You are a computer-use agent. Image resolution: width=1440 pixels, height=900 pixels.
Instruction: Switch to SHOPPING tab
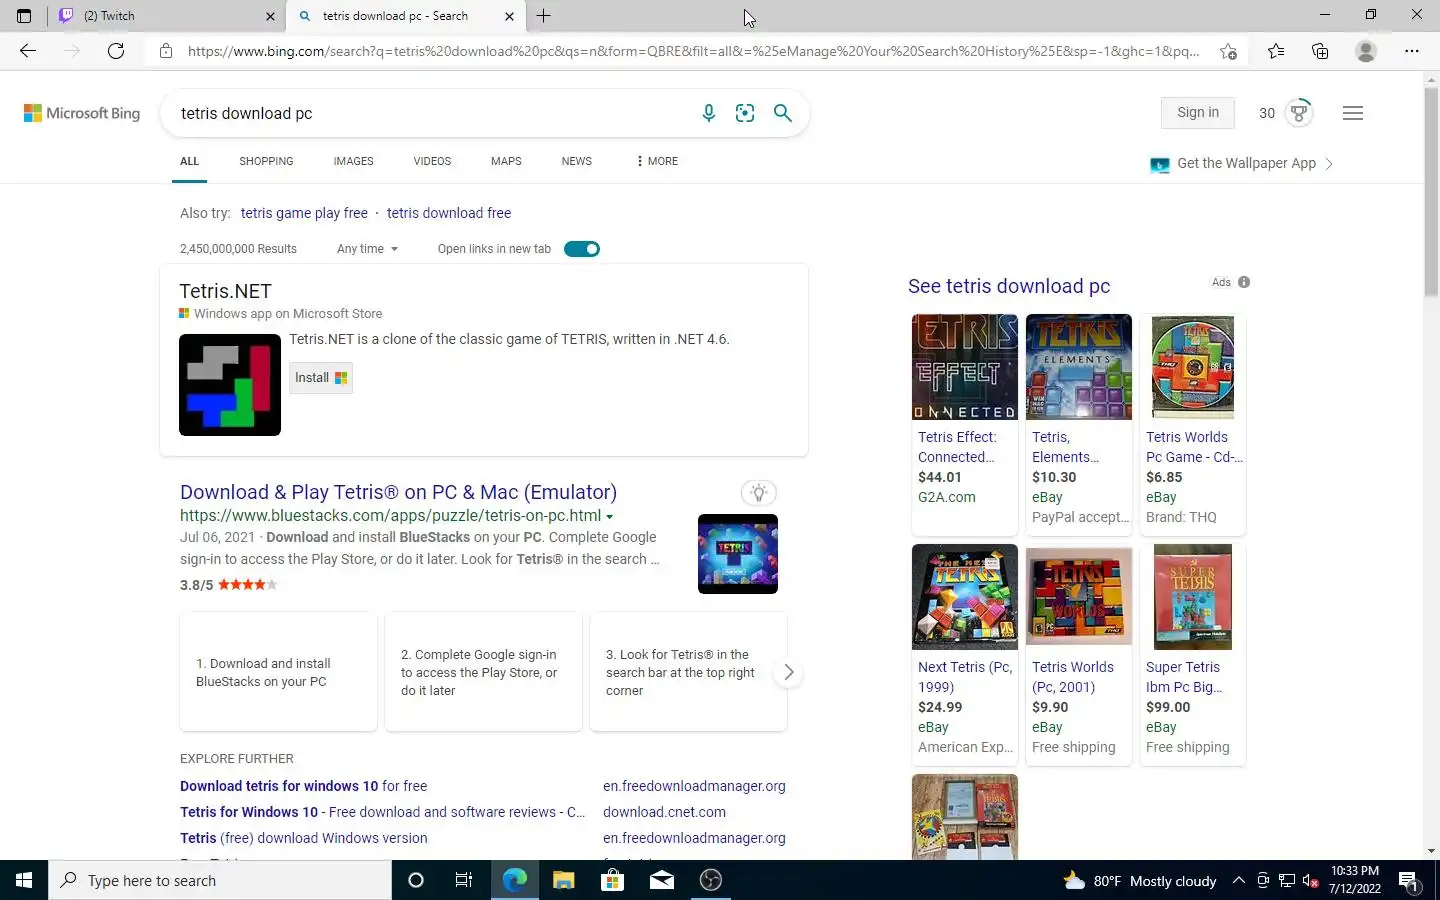click(266, 161)
